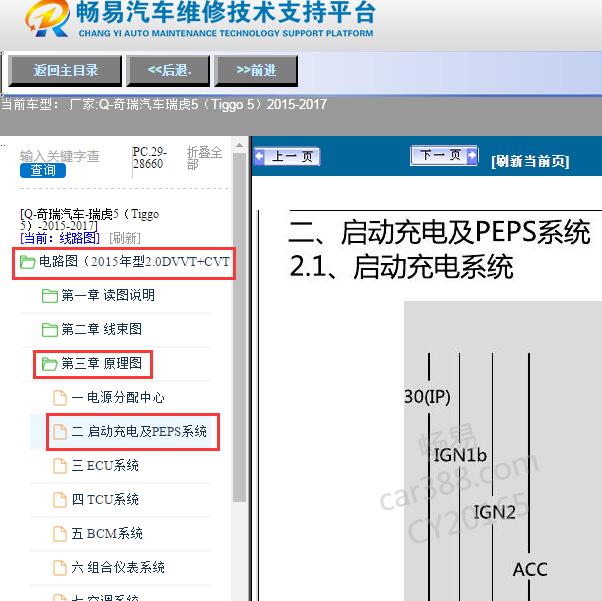Collapse the 电路图 2015年型 folder icon

[x=28, y=262]
